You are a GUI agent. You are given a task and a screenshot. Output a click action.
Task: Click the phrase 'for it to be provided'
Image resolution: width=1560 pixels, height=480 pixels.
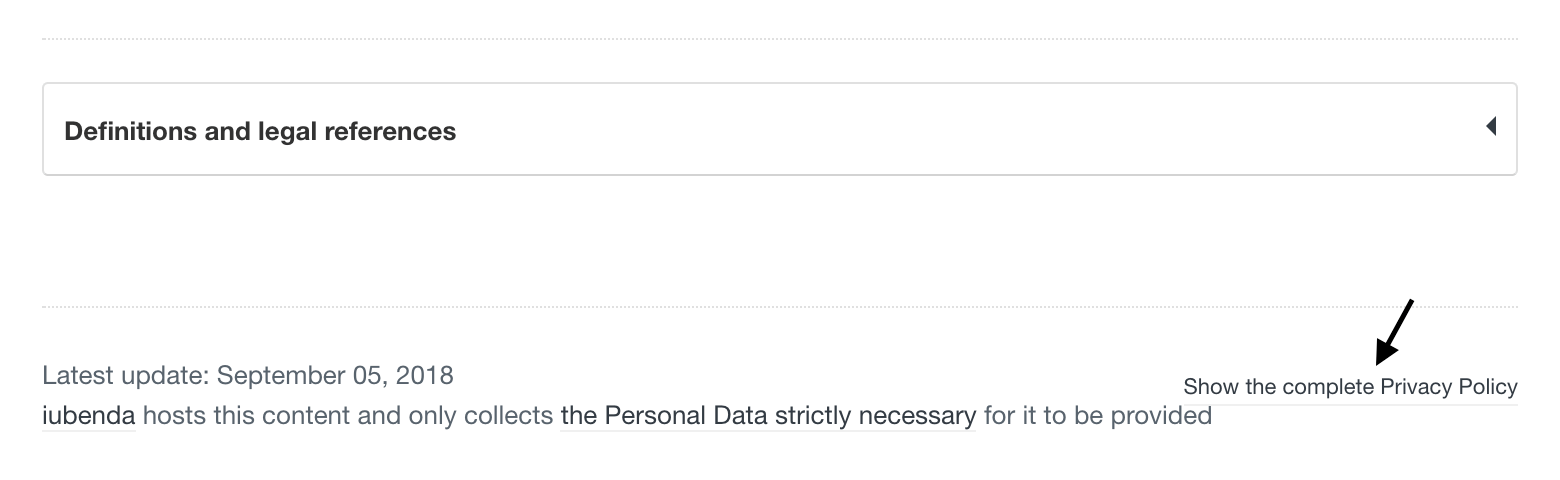pyautogui.click(x=1098, y=415)
